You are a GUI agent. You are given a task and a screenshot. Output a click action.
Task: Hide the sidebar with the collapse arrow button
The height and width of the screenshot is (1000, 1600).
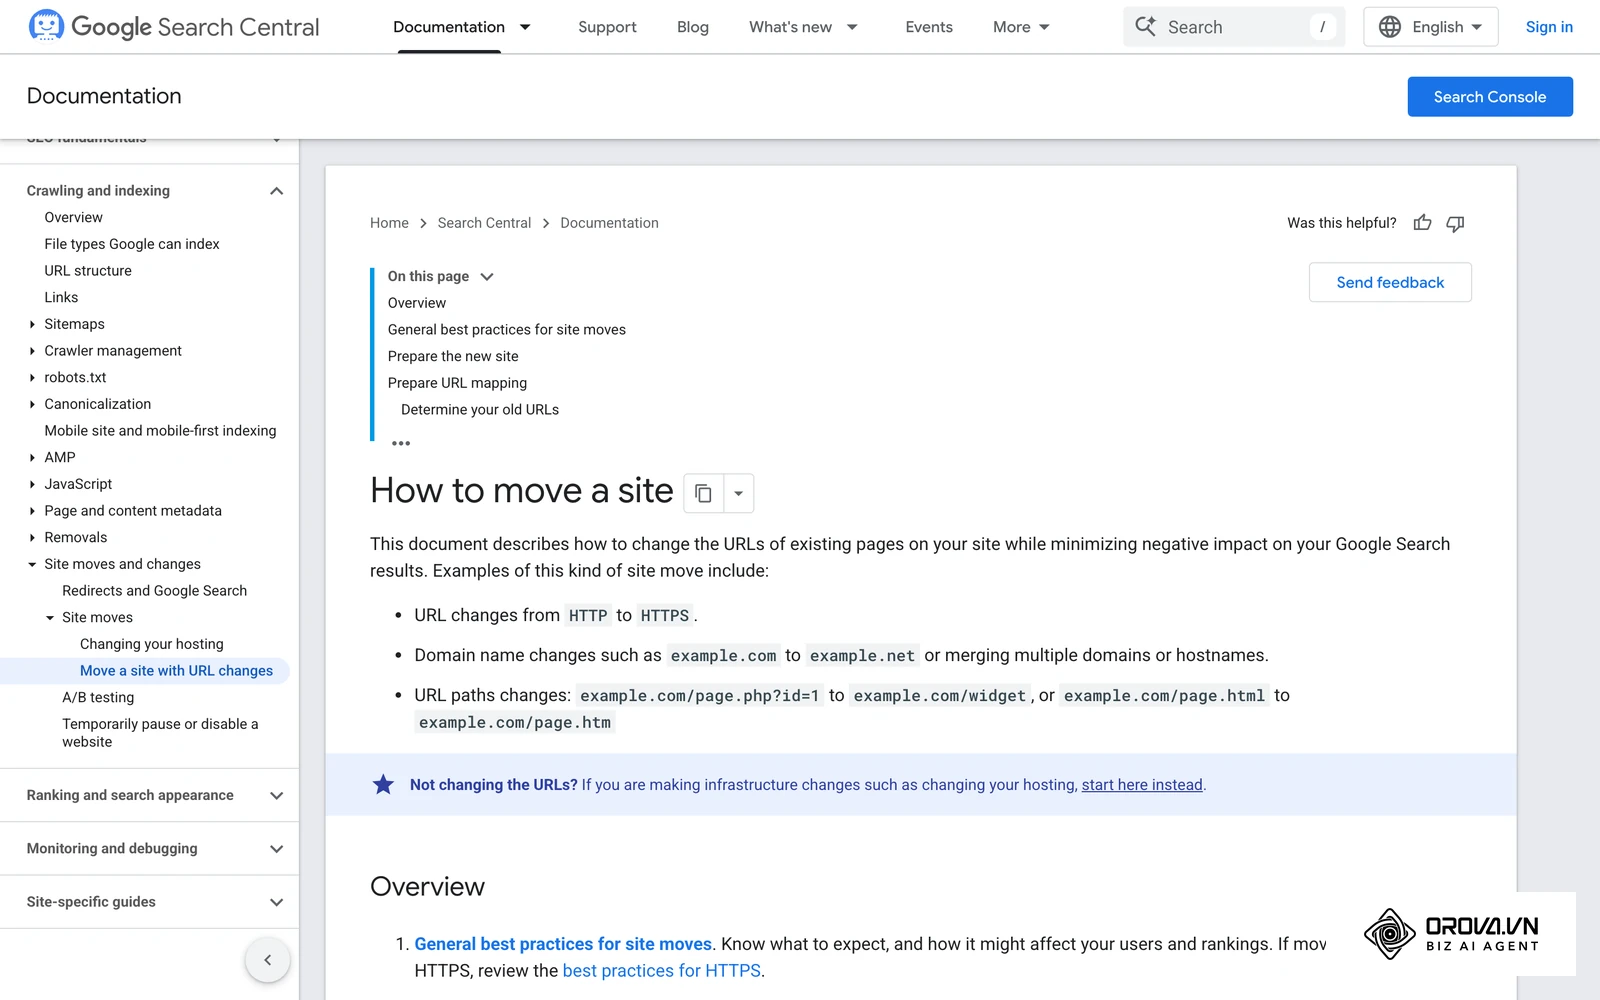click(267, 960)
